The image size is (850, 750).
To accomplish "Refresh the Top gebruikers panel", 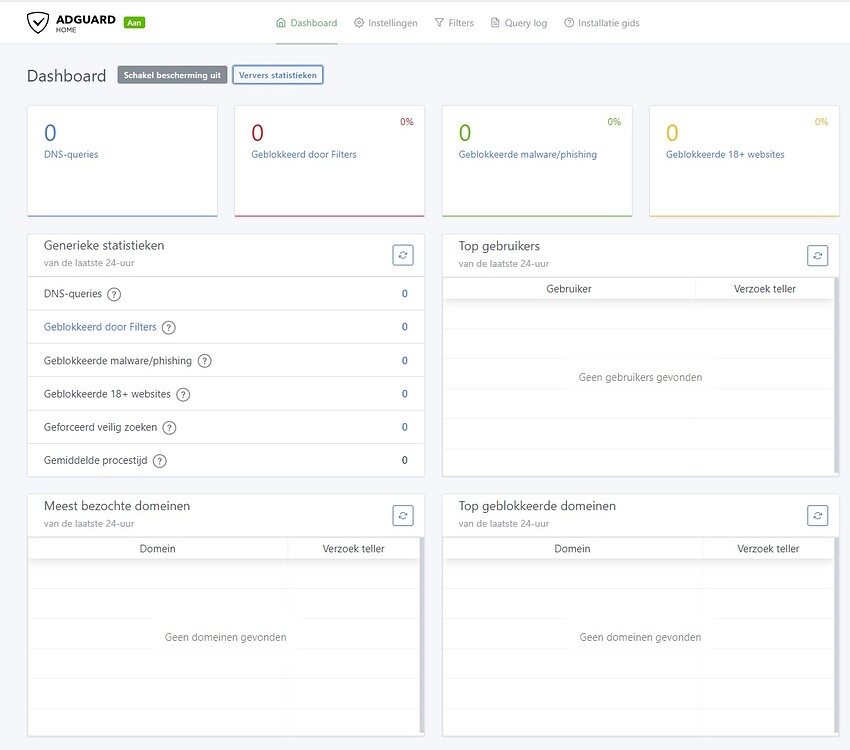I will point(817,255).
